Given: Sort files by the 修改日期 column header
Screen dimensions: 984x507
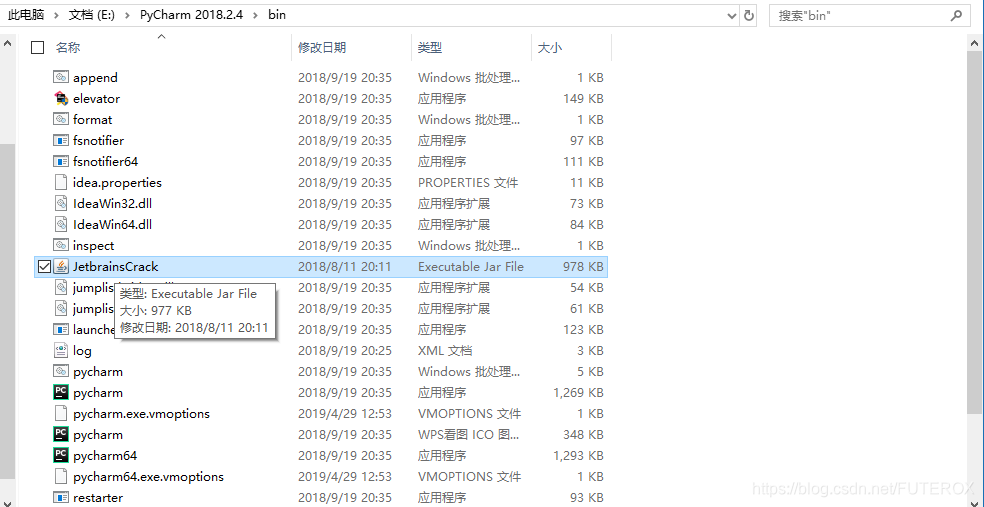Looking at the screenshot, I should (322, 48).
